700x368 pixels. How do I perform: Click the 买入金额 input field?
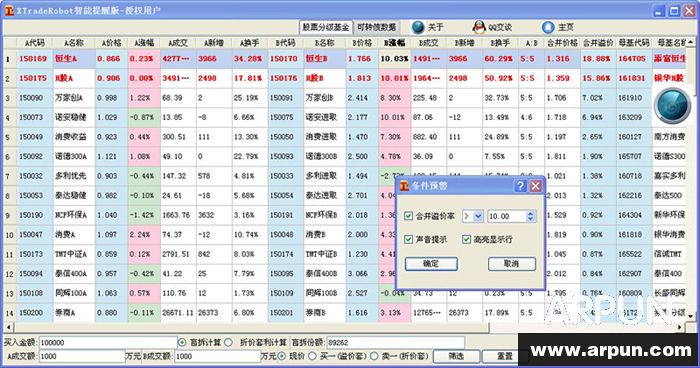point(108,343)
